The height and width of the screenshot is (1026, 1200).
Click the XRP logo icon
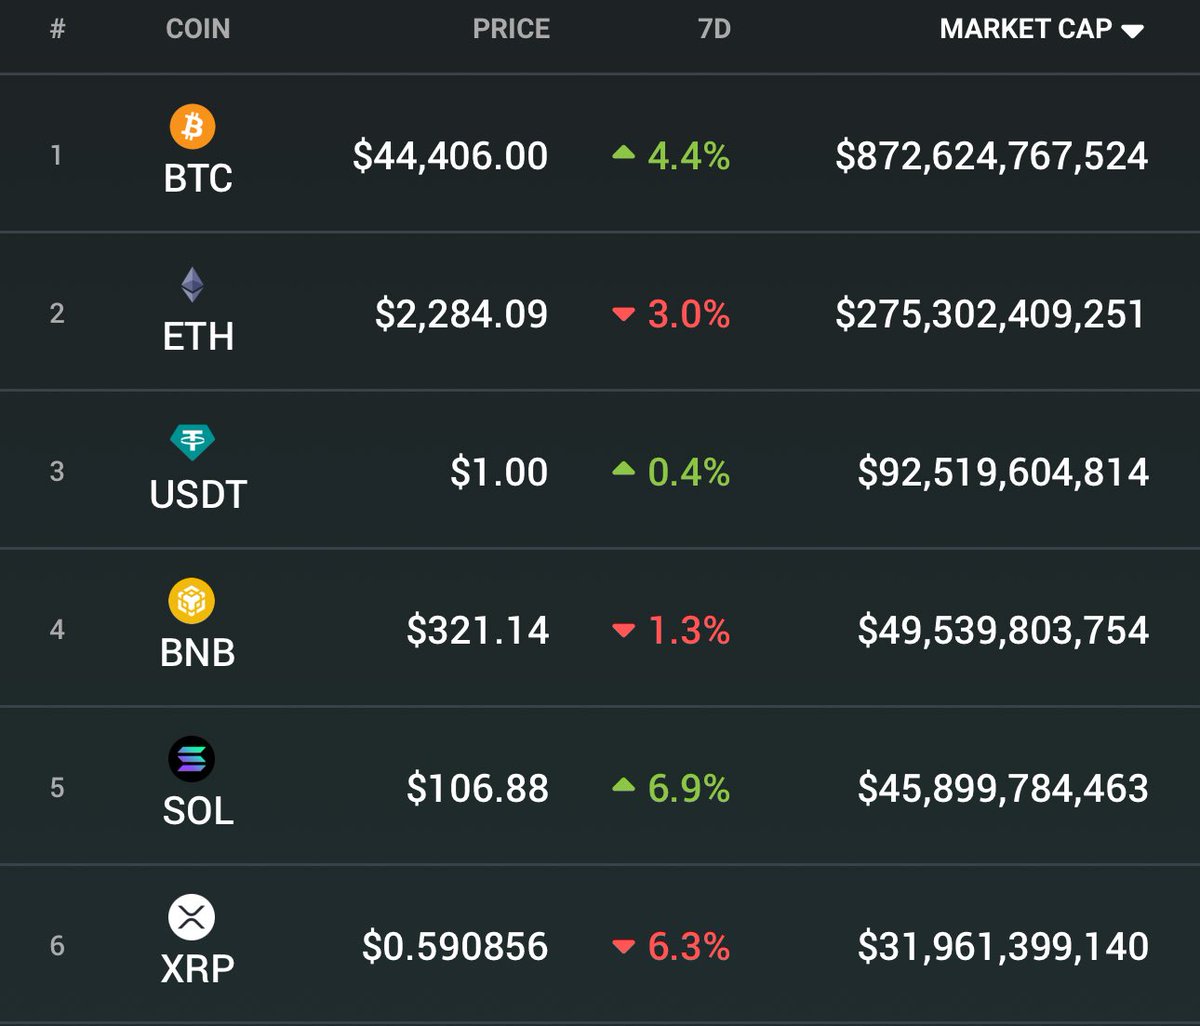click(191, 918)
